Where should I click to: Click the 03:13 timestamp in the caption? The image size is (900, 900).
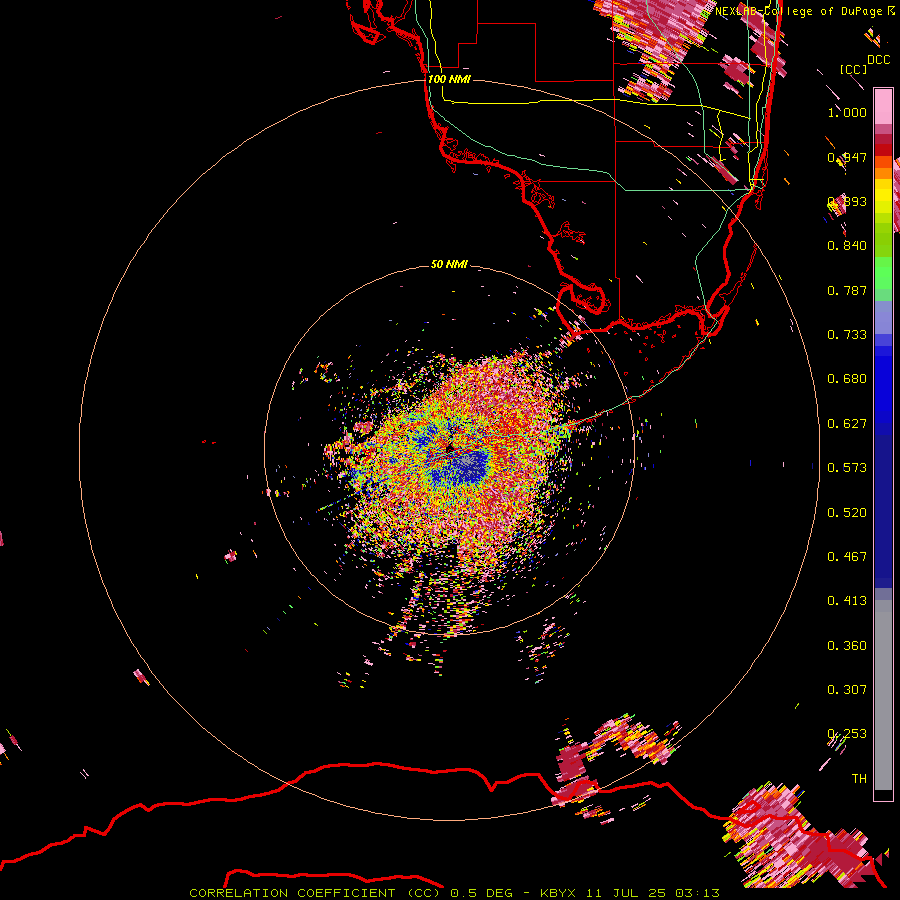(697, 893)
